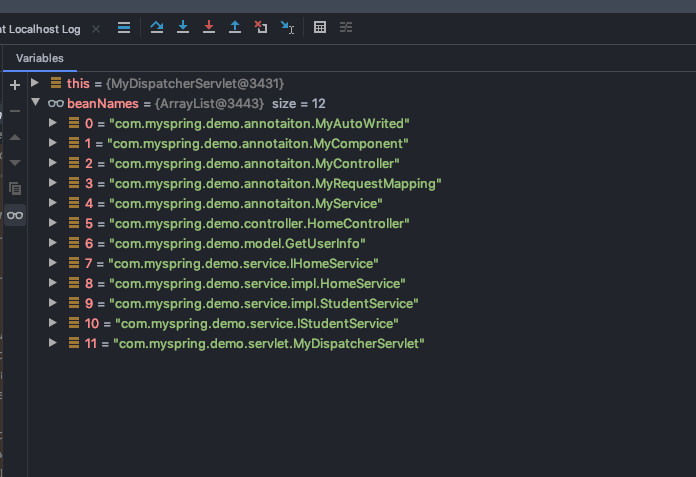Click the Step Over debugger icon

(157, 28)
